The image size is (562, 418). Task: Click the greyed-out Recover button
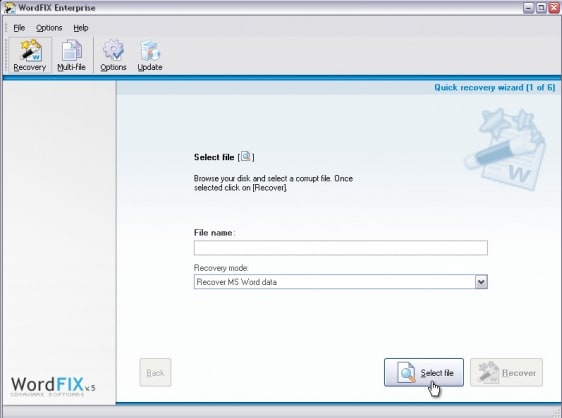click(x=506, y=372)
